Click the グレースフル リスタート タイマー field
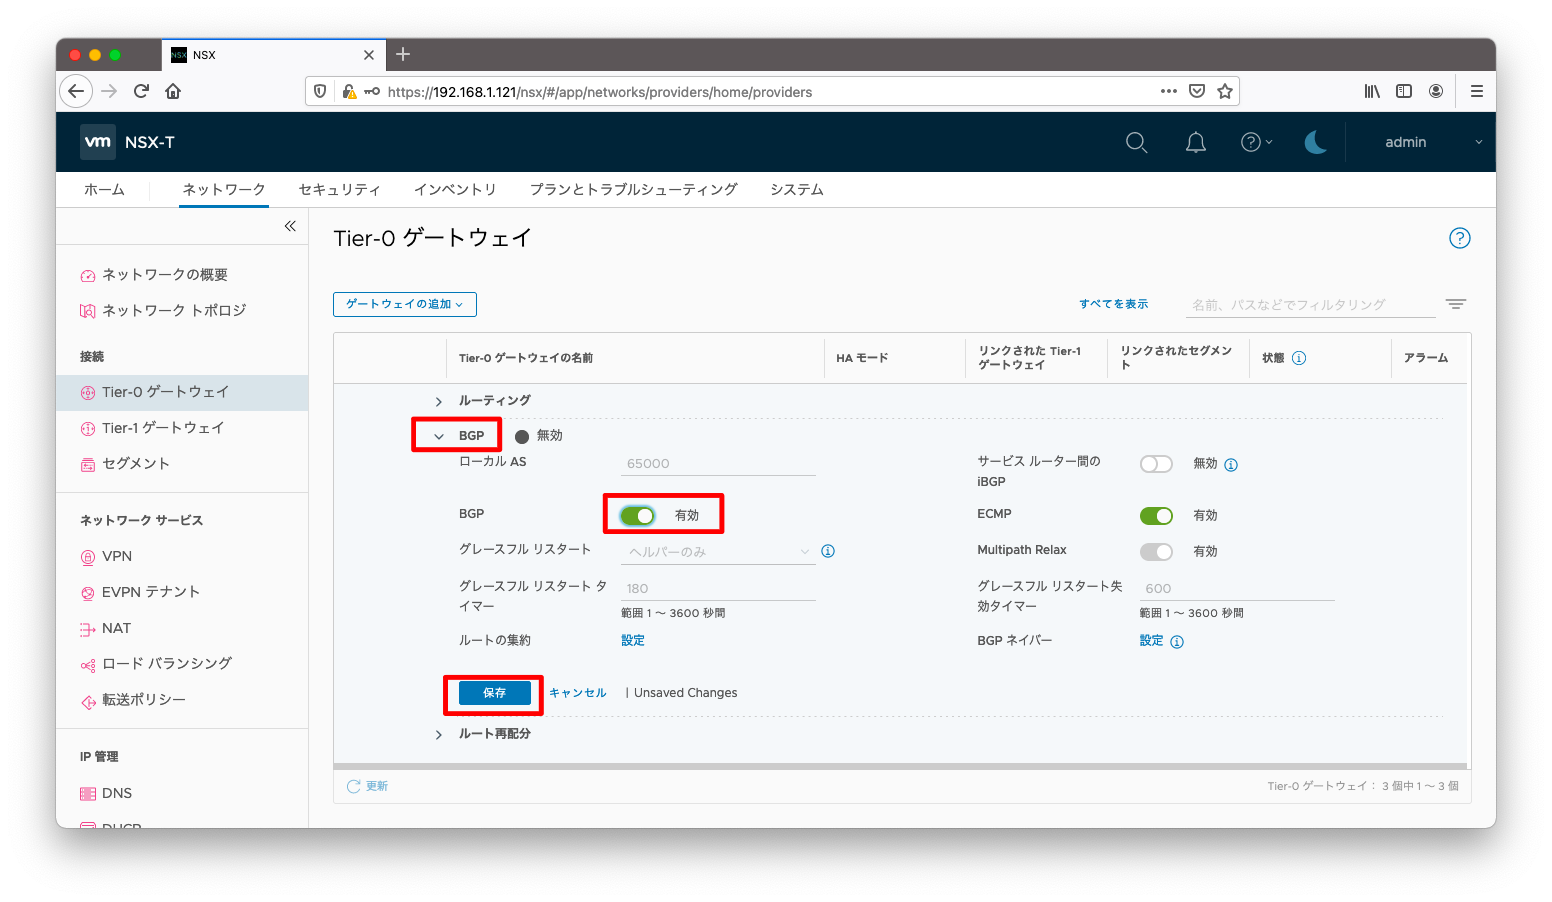Viewport: 1552px width, 902px height. pyautogui.click(x=718, y=588)
